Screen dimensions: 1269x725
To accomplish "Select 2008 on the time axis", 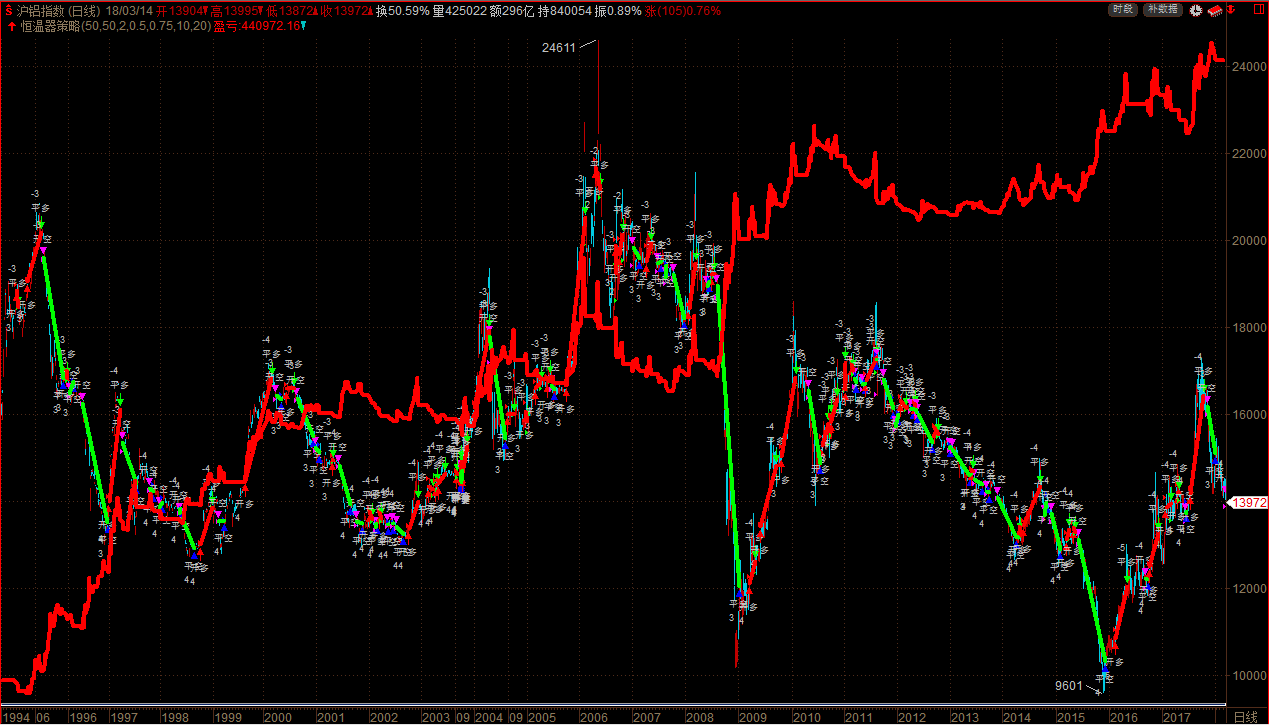I will point(699,717).
